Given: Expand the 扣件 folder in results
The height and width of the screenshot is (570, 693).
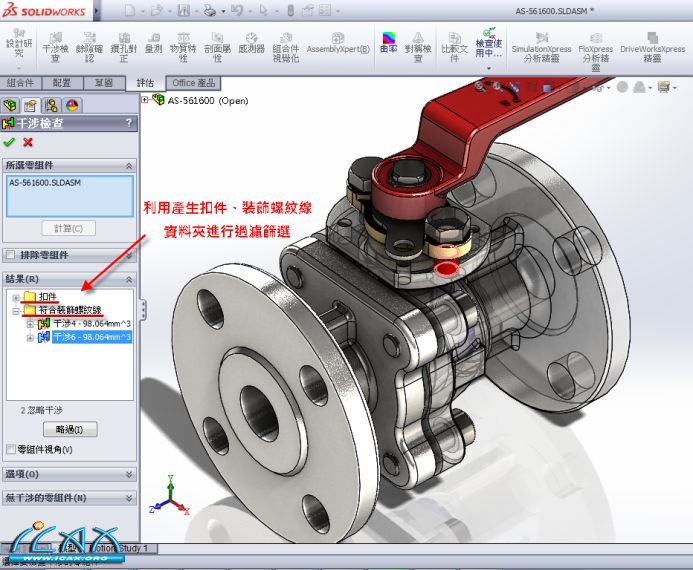Looking at the screenshot, I should 15,297.
